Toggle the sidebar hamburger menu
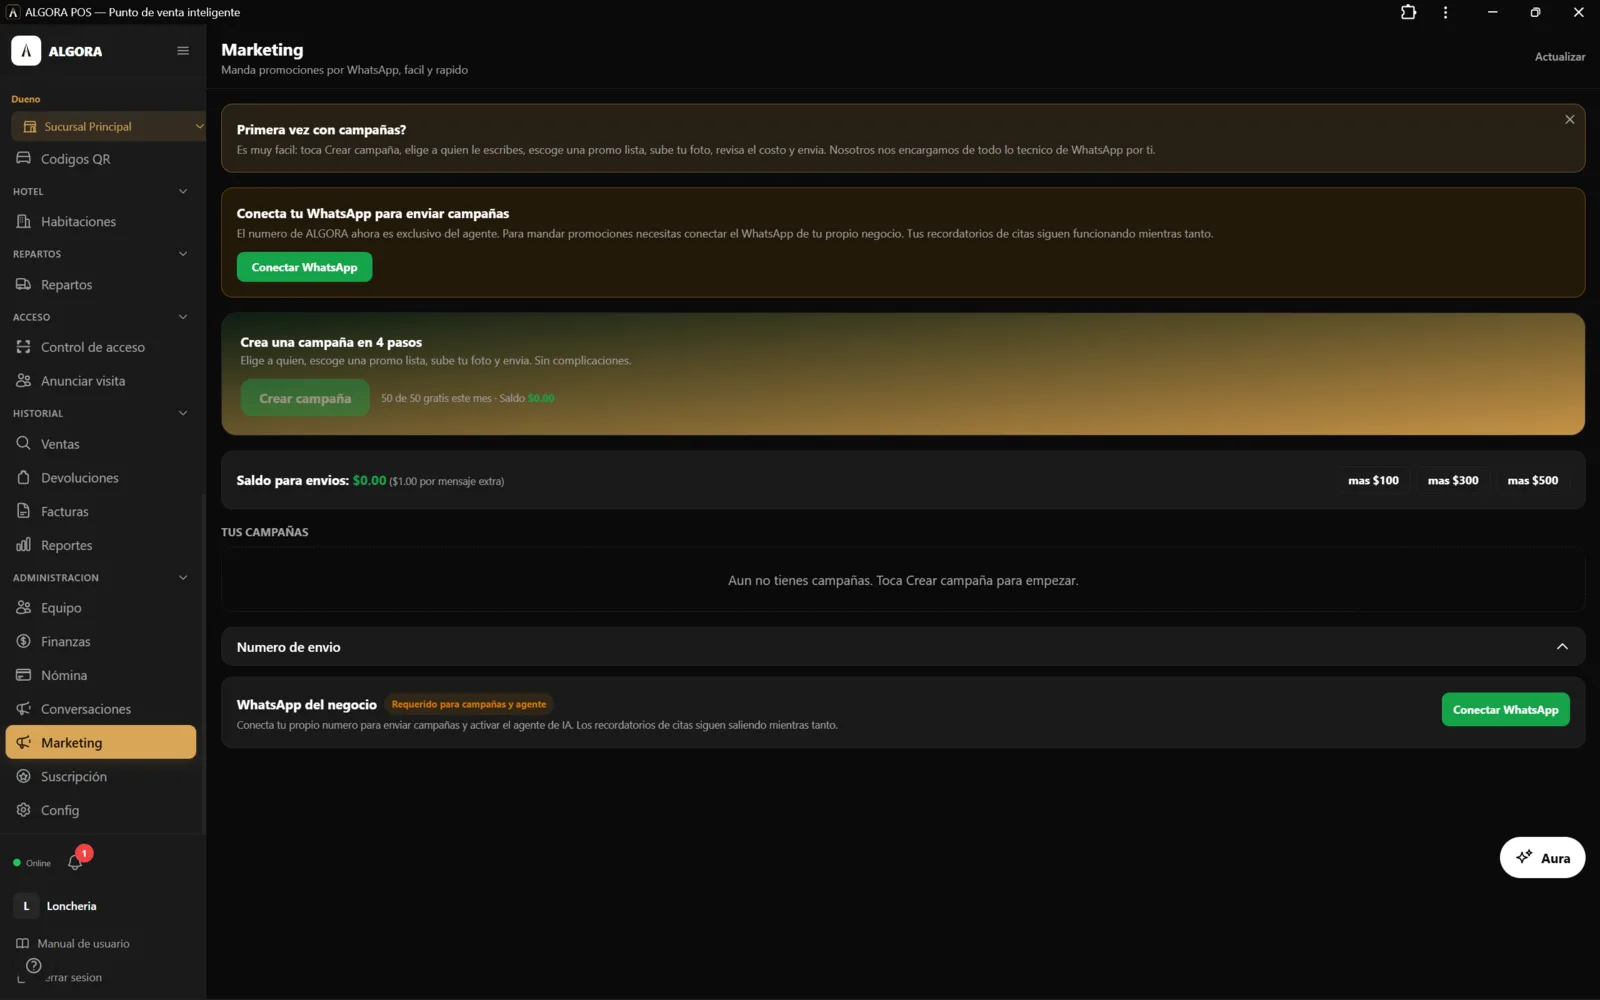 click(x=183, y=51)
